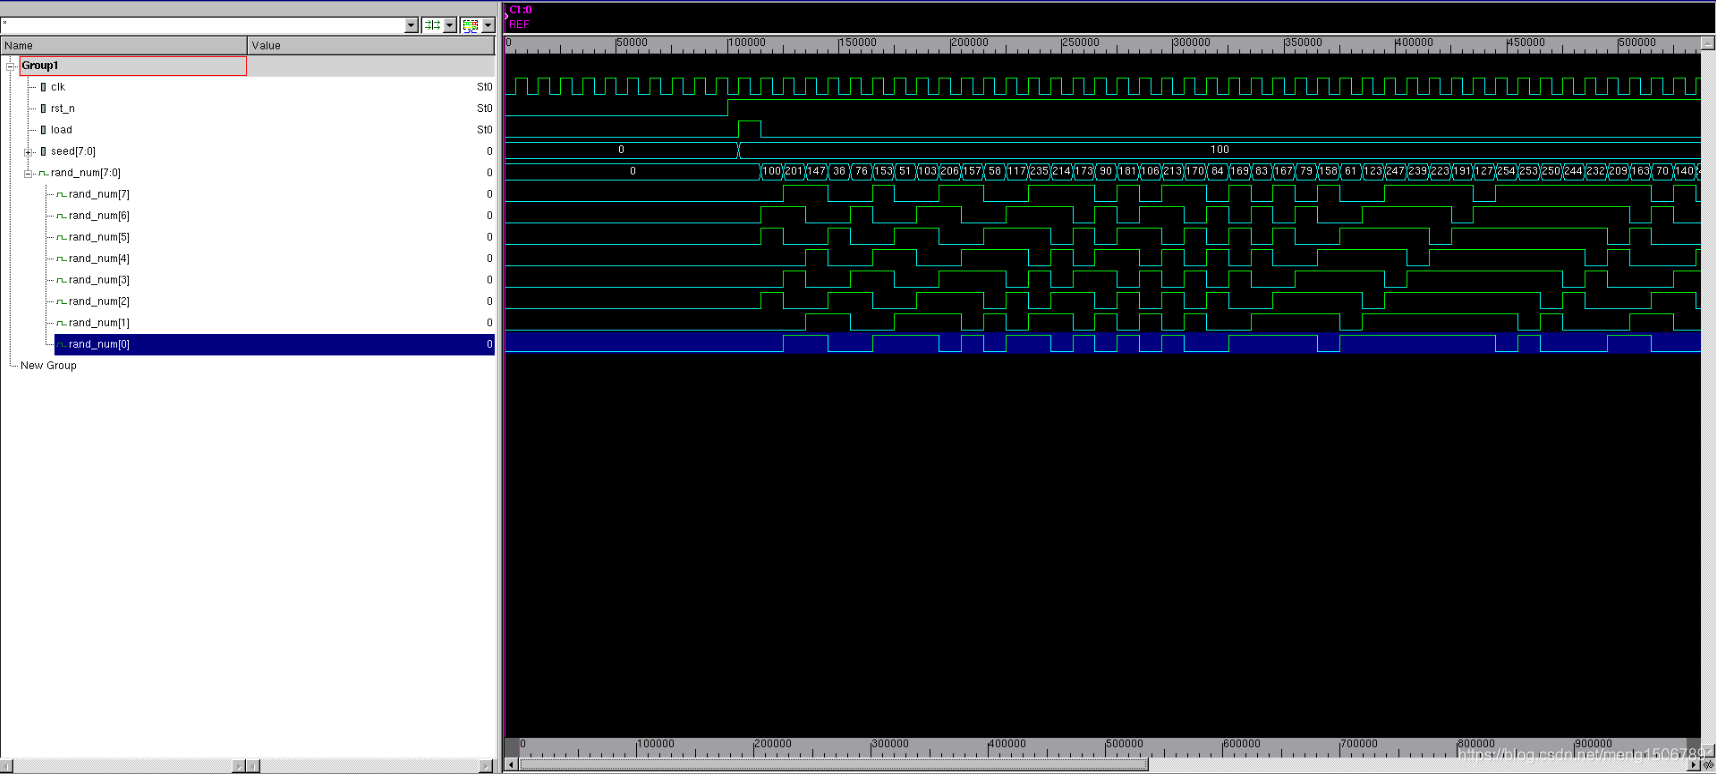This screenshot has height=774, width=1716.
Task: Click the 800000 mark on bottom overview ruler
Action: point(1477,743)
